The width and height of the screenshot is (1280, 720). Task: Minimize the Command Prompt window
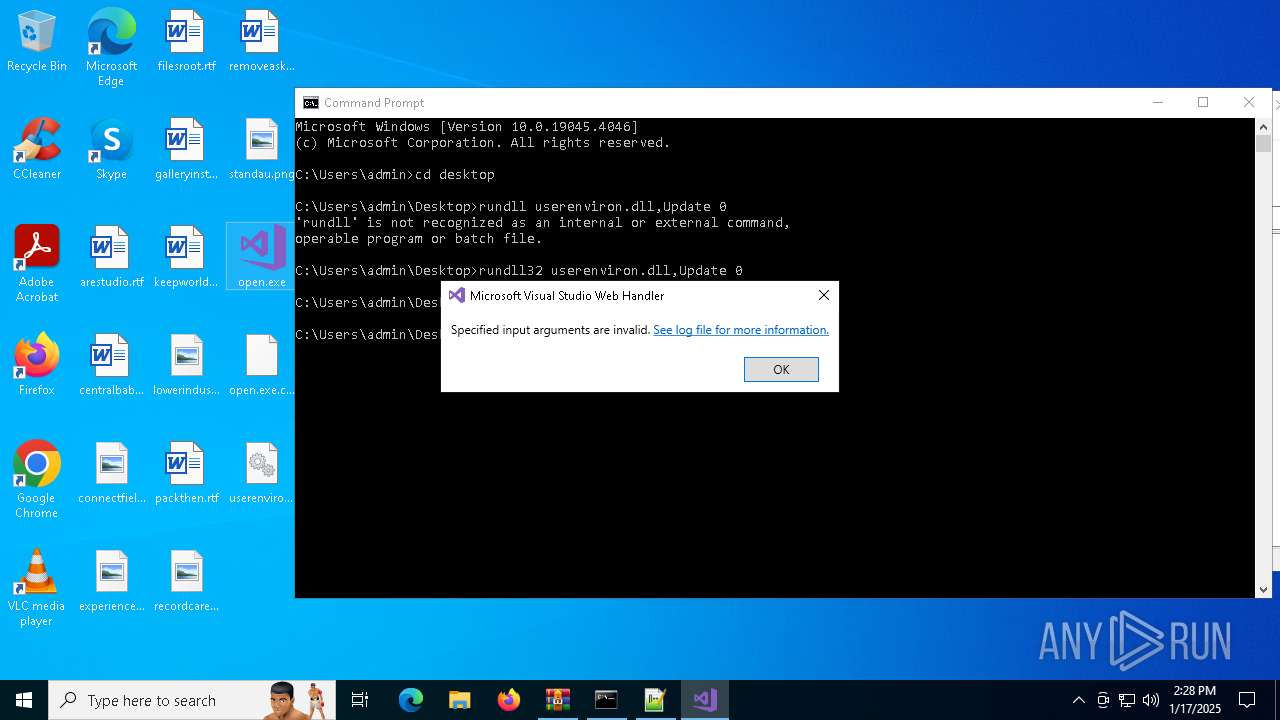[x=1158, y=102]
